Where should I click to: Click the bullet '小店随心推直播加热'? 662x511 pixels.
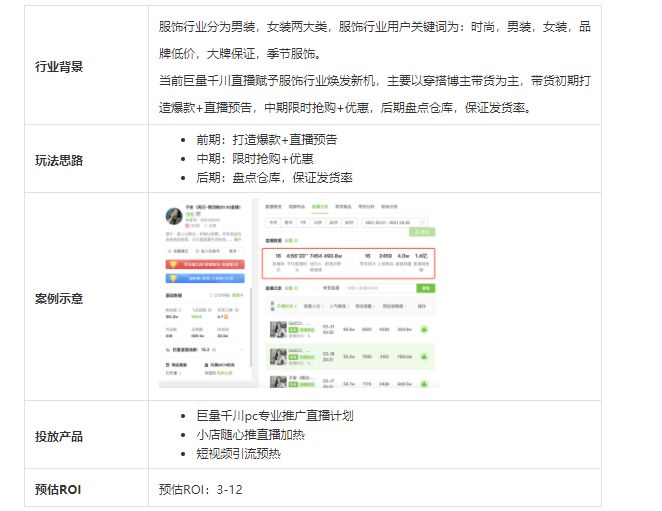click(x=250, y=435)
